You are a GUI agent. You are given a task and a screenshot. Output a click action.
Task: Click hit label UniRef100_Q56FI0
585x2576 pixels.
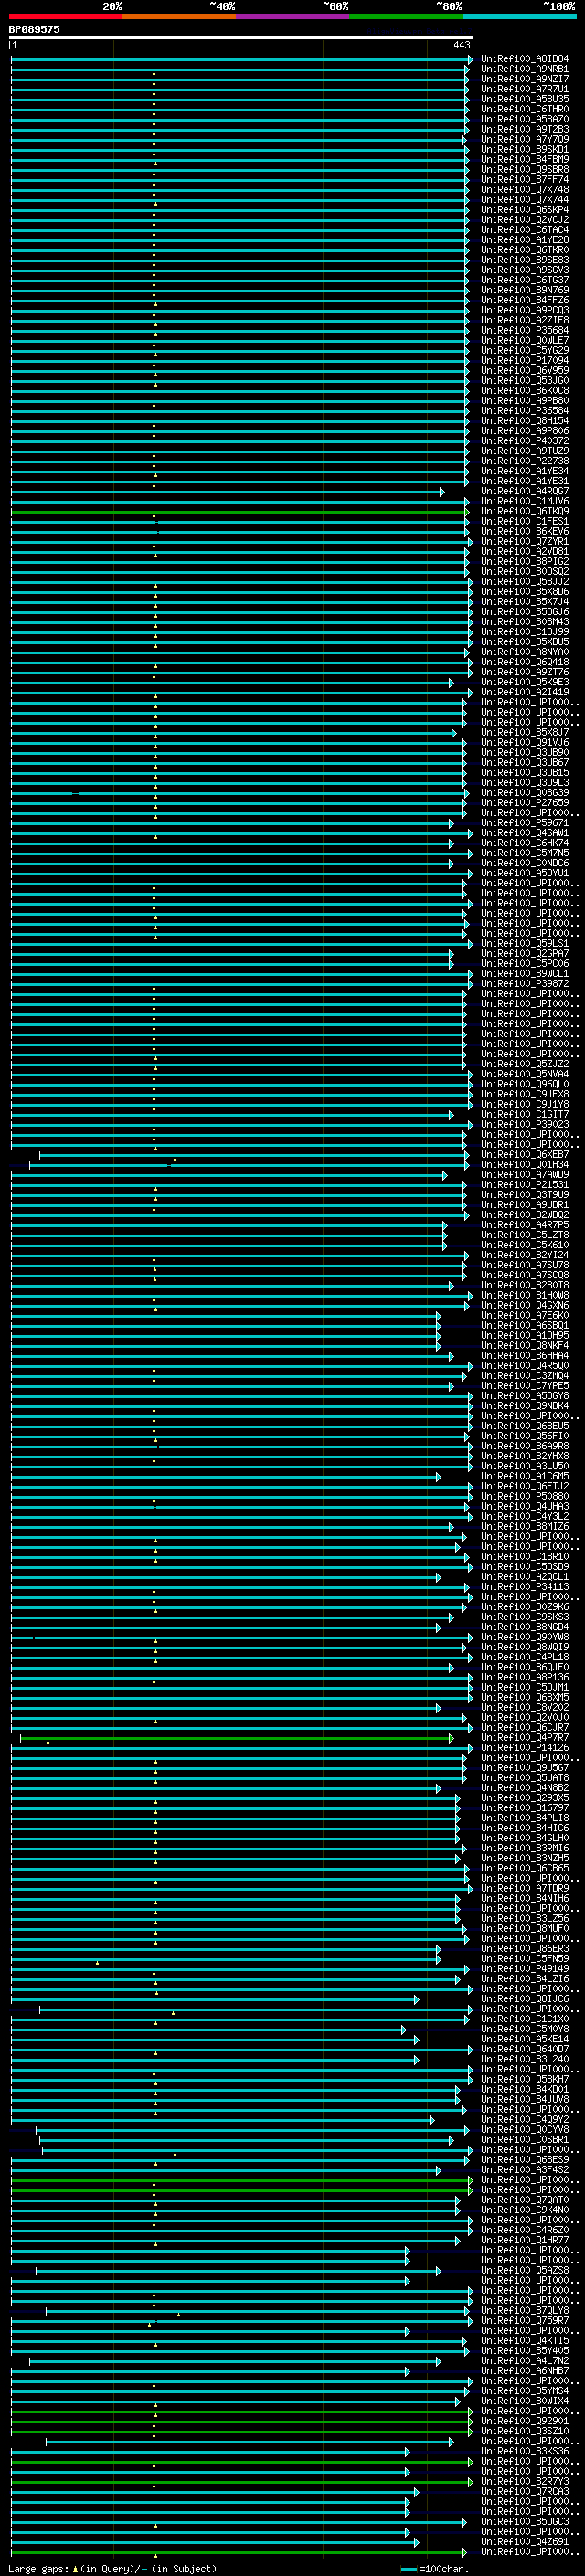click(524, 1436)
